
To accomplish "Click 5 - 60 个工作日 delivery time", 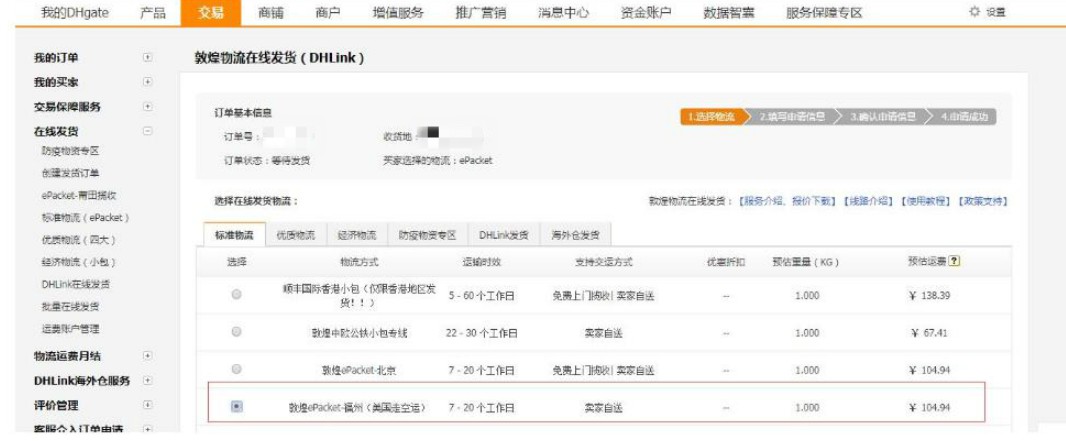I will pos(481,296).
